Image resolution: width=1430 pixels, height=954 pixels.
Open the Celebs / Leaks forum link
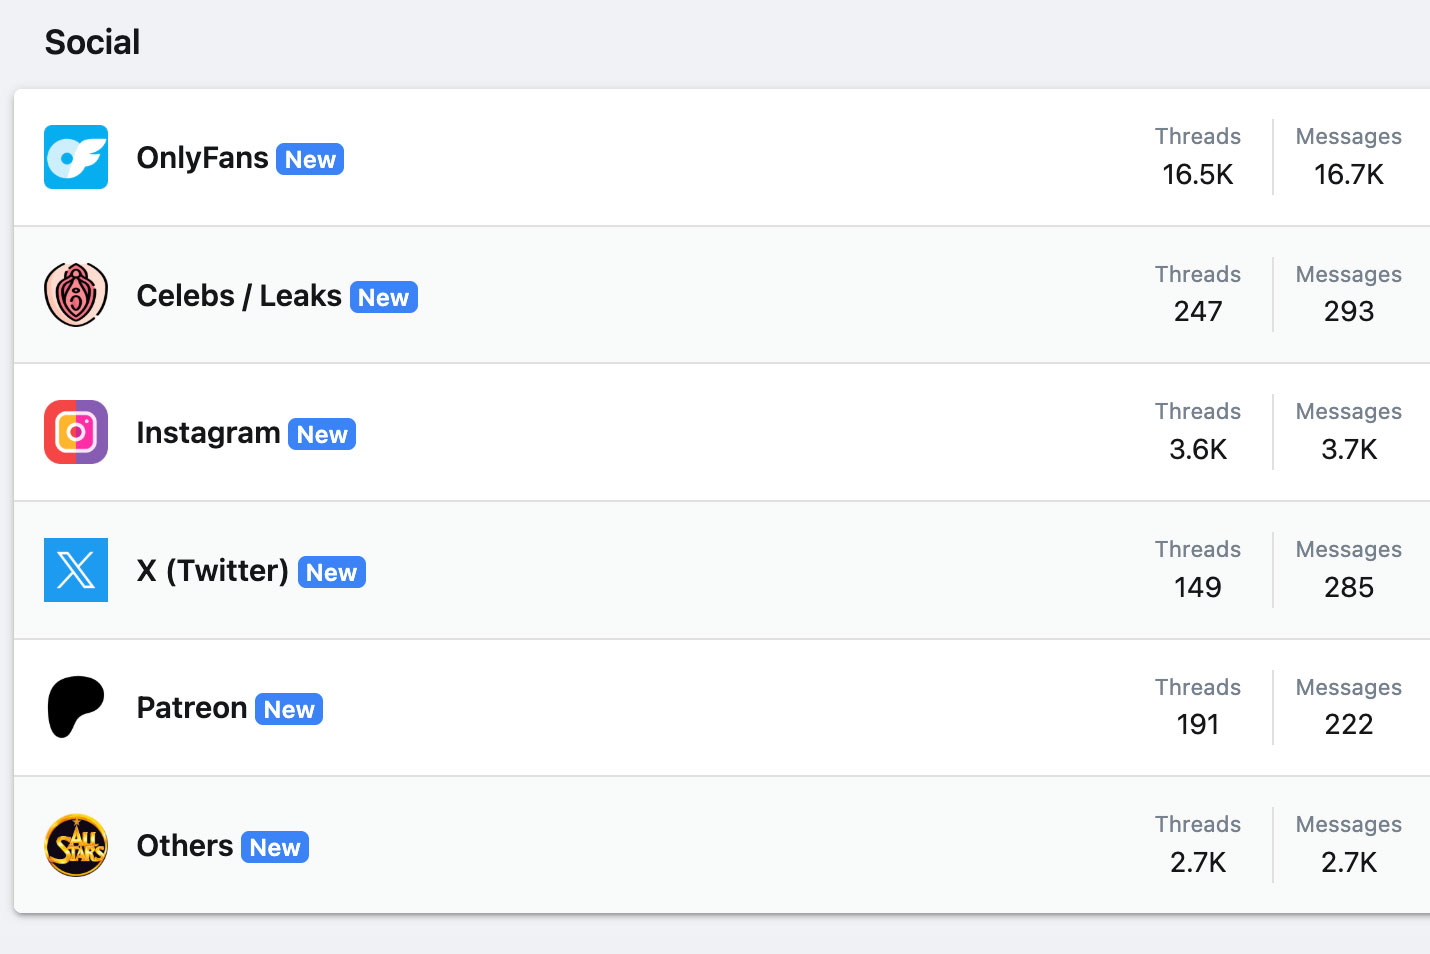239,296
